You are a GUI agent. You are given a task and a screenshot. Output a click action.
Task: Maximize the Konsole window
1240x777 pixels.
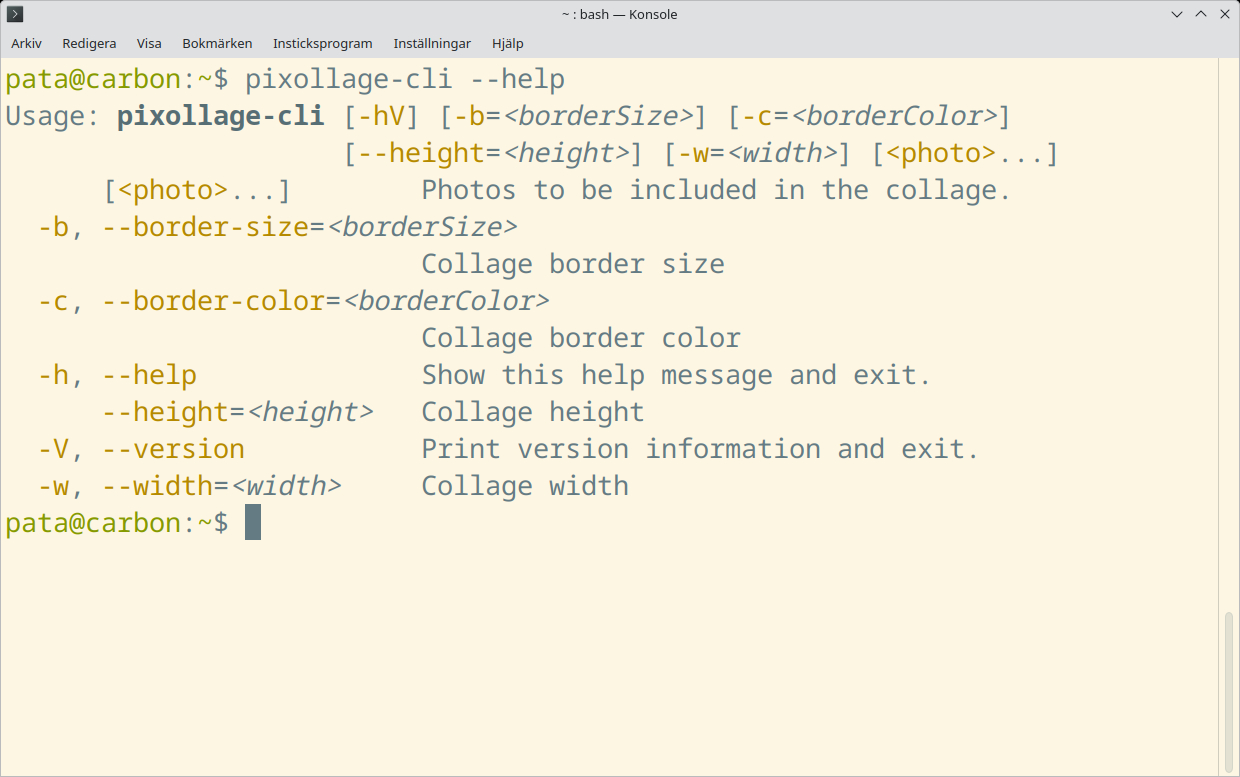point(1202,14)
